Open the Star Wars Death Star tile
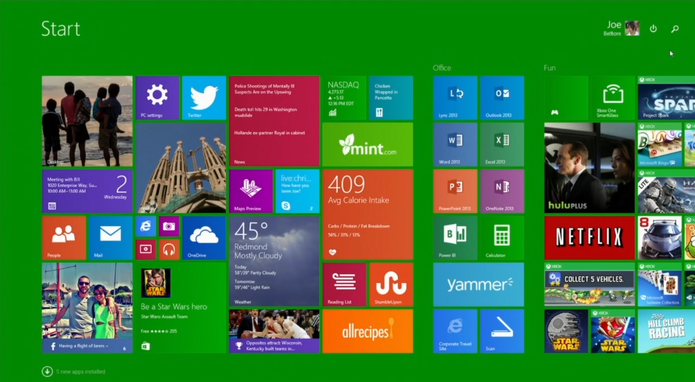 (x=566, y=331)
